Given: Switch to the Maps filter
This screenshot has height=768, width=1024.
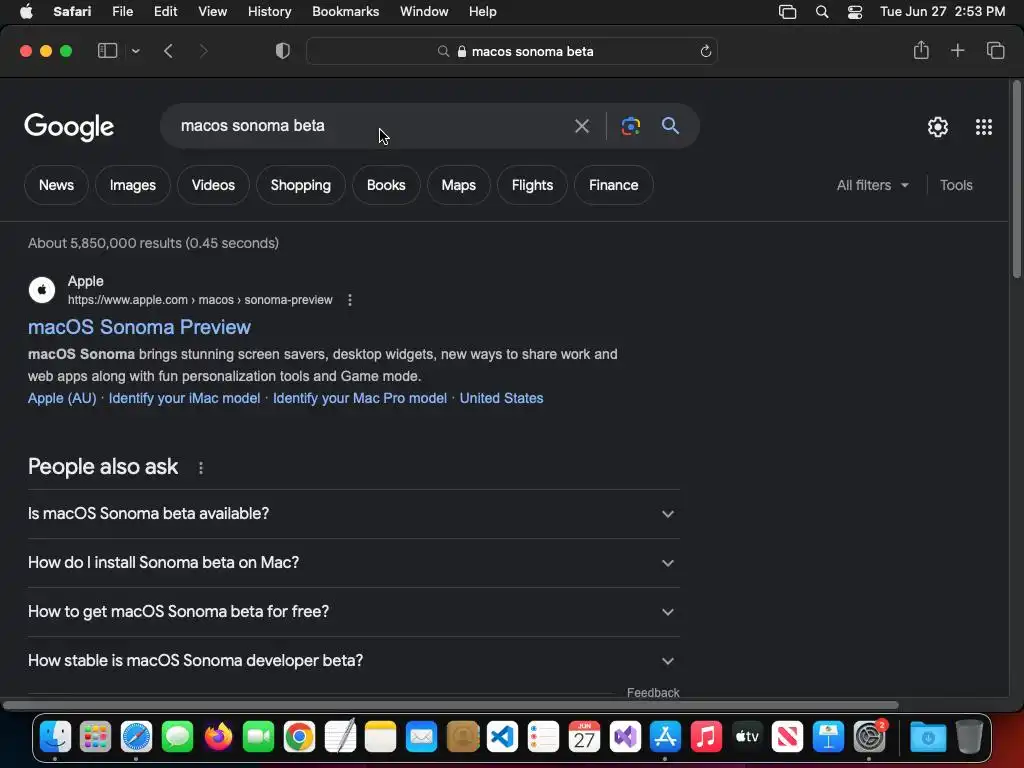Looking at the screenshot, I should click(458, 185).
